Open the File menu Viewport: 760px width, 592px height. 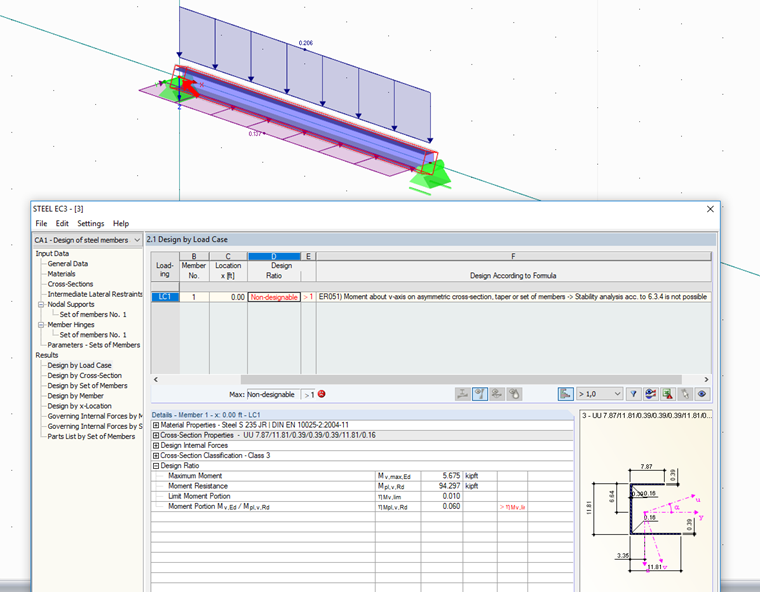tap(41, 224)
